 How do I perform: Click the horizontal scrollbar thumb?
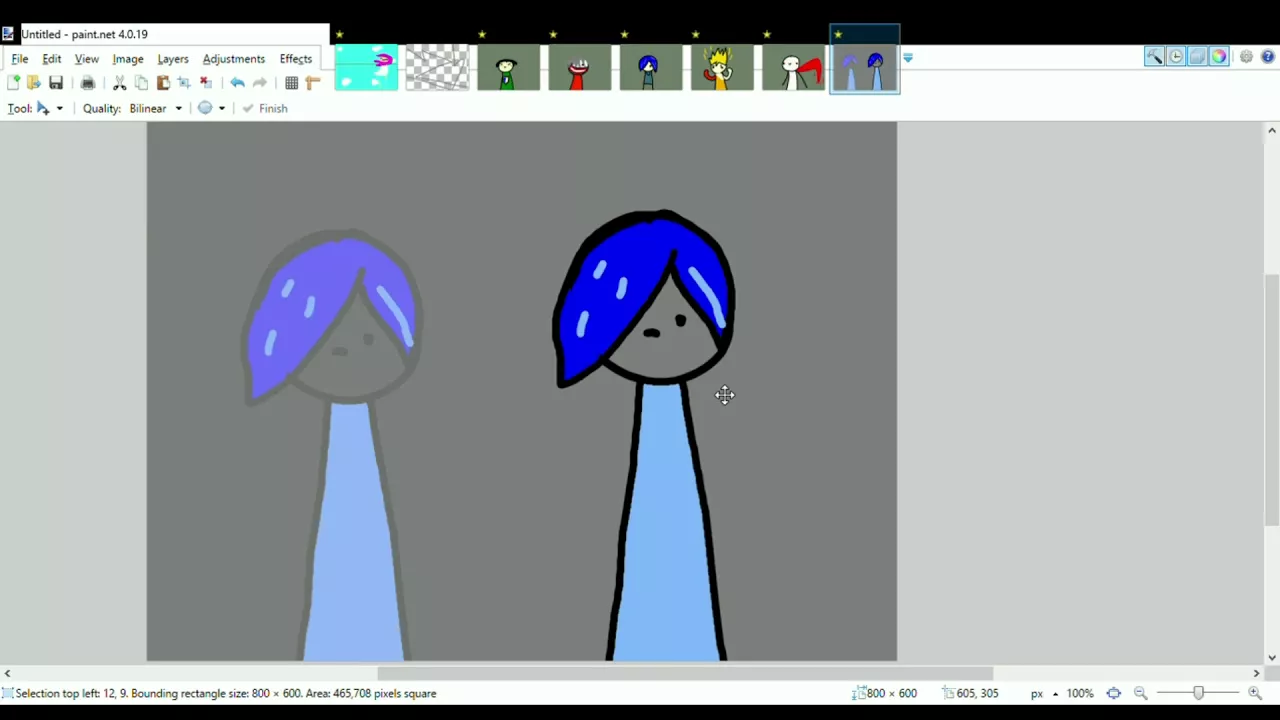tap(685, 673)
